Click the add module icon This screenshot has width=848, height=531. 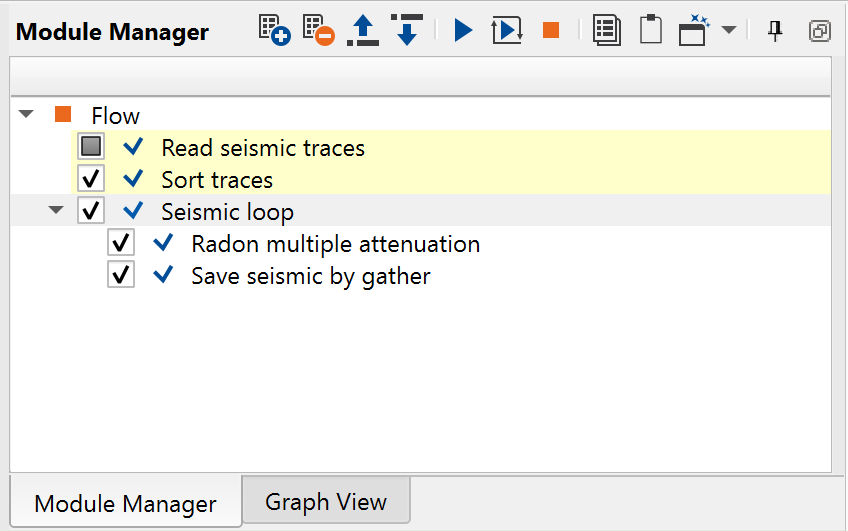click(x=274, y=30)
